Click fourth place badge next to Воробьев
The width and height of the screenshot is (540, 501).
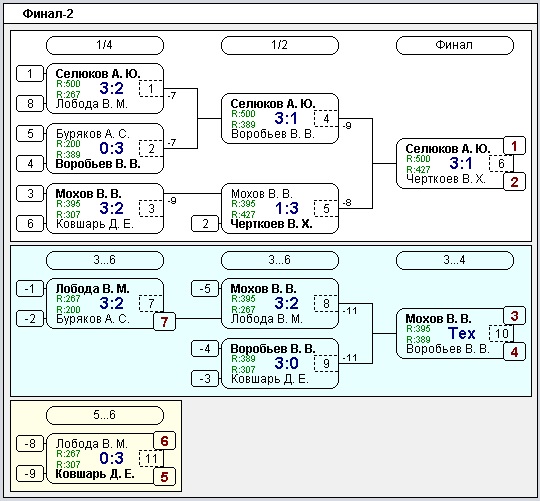(514, 352)
